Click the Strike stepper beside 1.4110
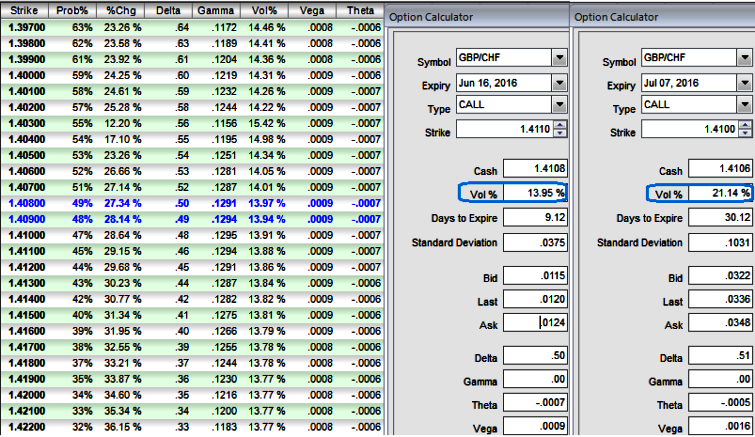The image size is (755, 437). (x=559, y=129)
